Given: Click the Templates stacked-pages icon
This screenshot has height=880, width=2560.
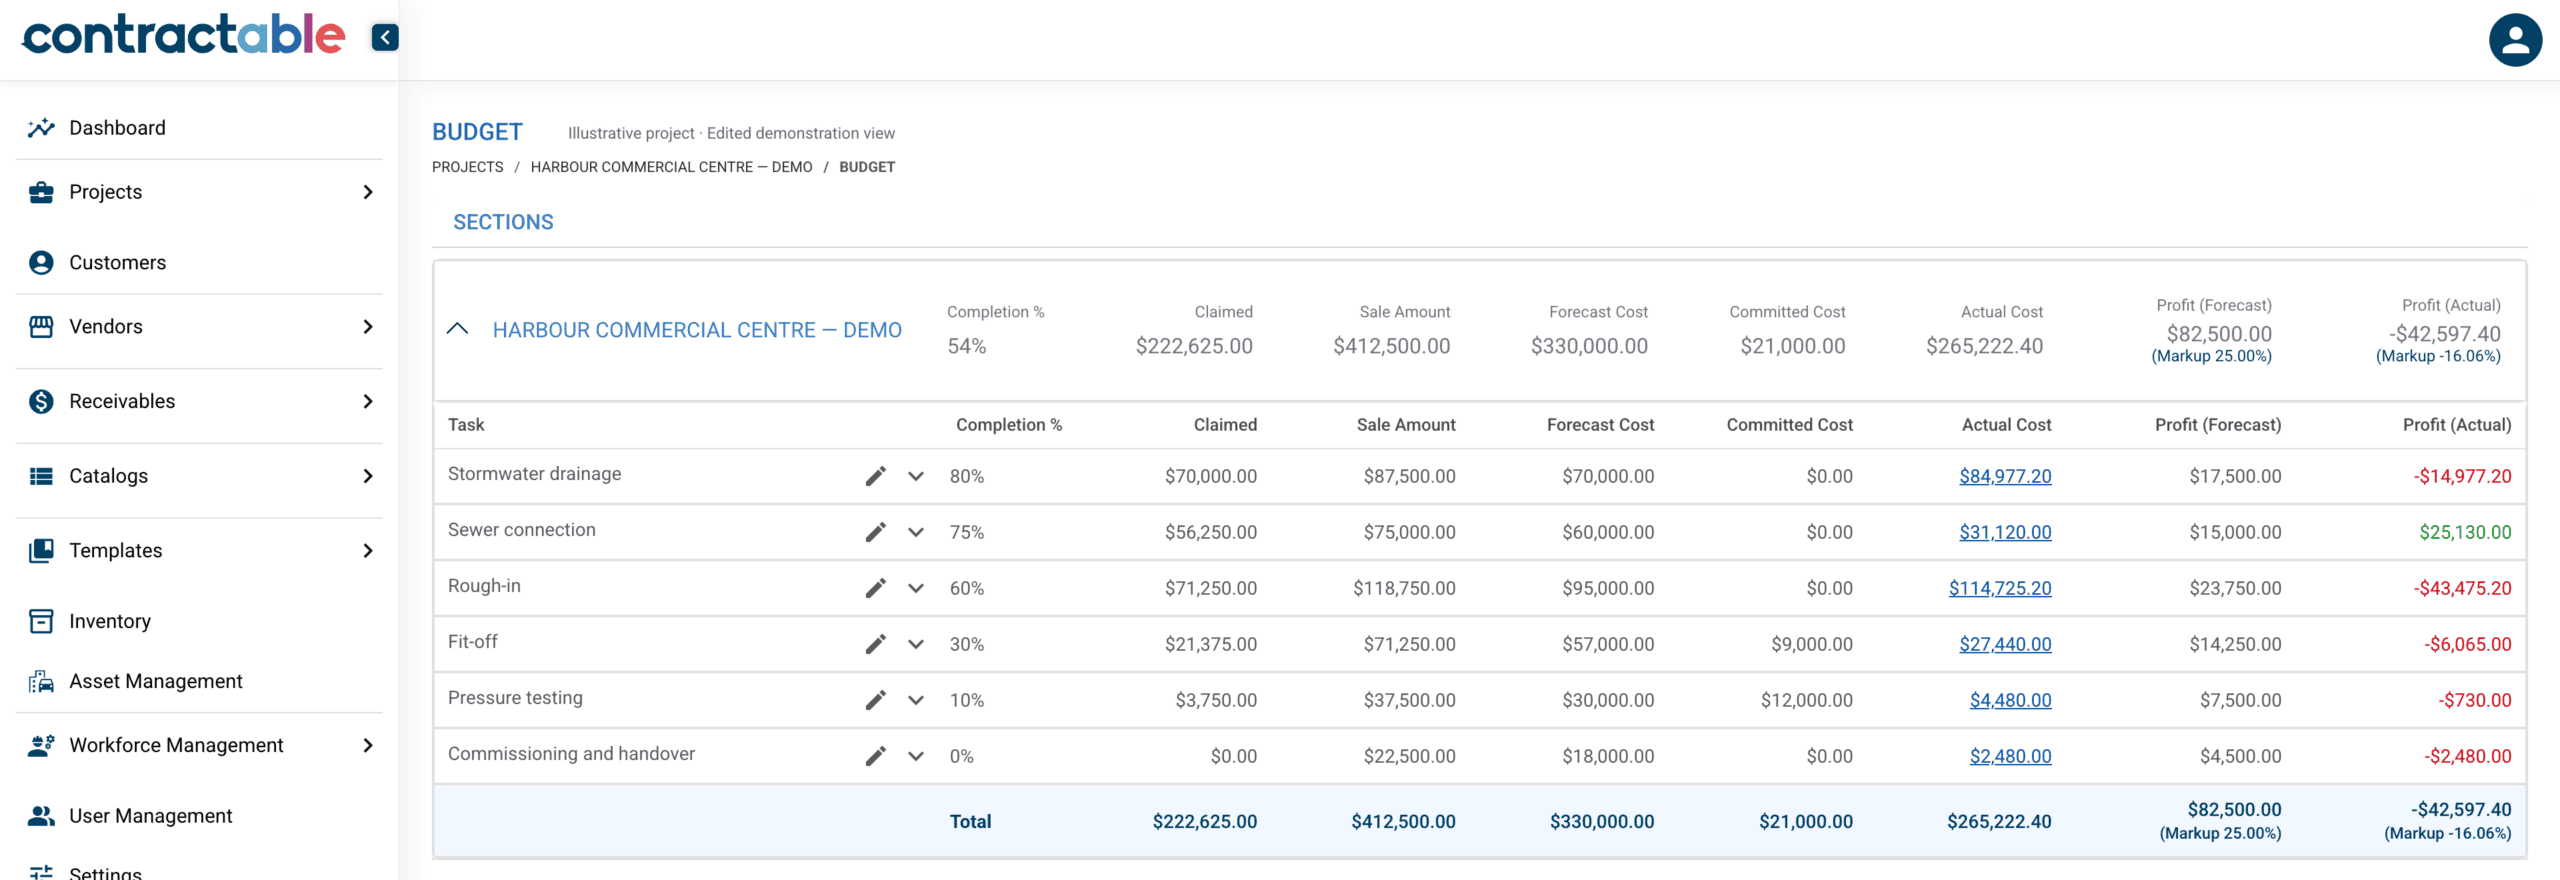Looking at the screenshot, I should click(x=41, y=551).
